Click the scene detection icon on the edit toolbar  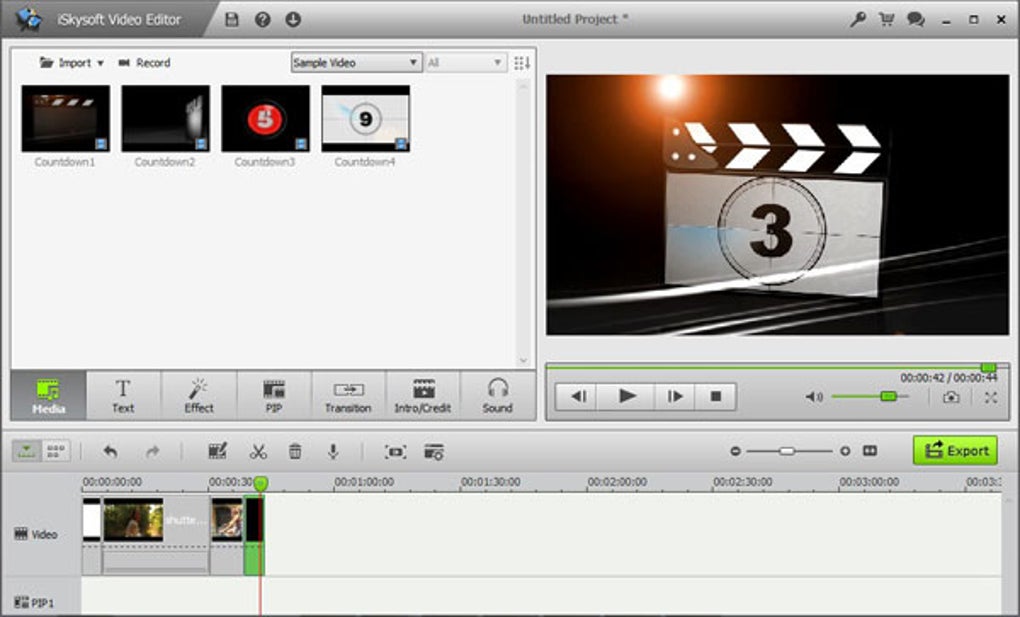coord(434,451)
